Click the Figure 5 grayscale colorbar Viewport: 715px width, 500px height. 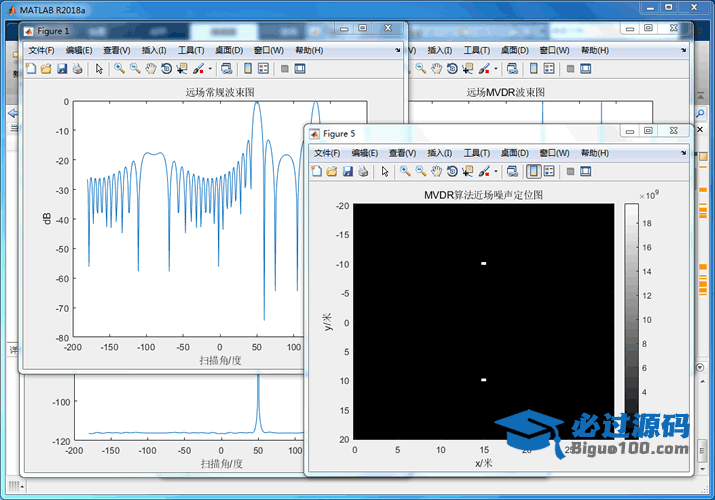tap(631, 321)
